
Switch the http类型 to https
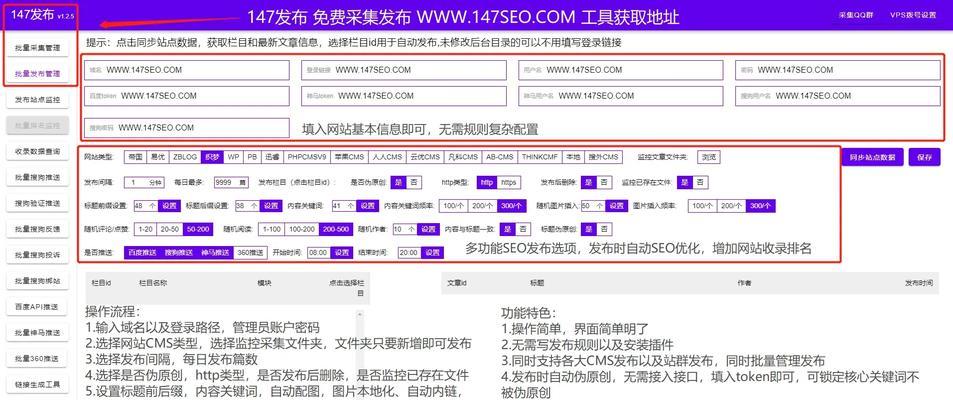click(507, 182)
